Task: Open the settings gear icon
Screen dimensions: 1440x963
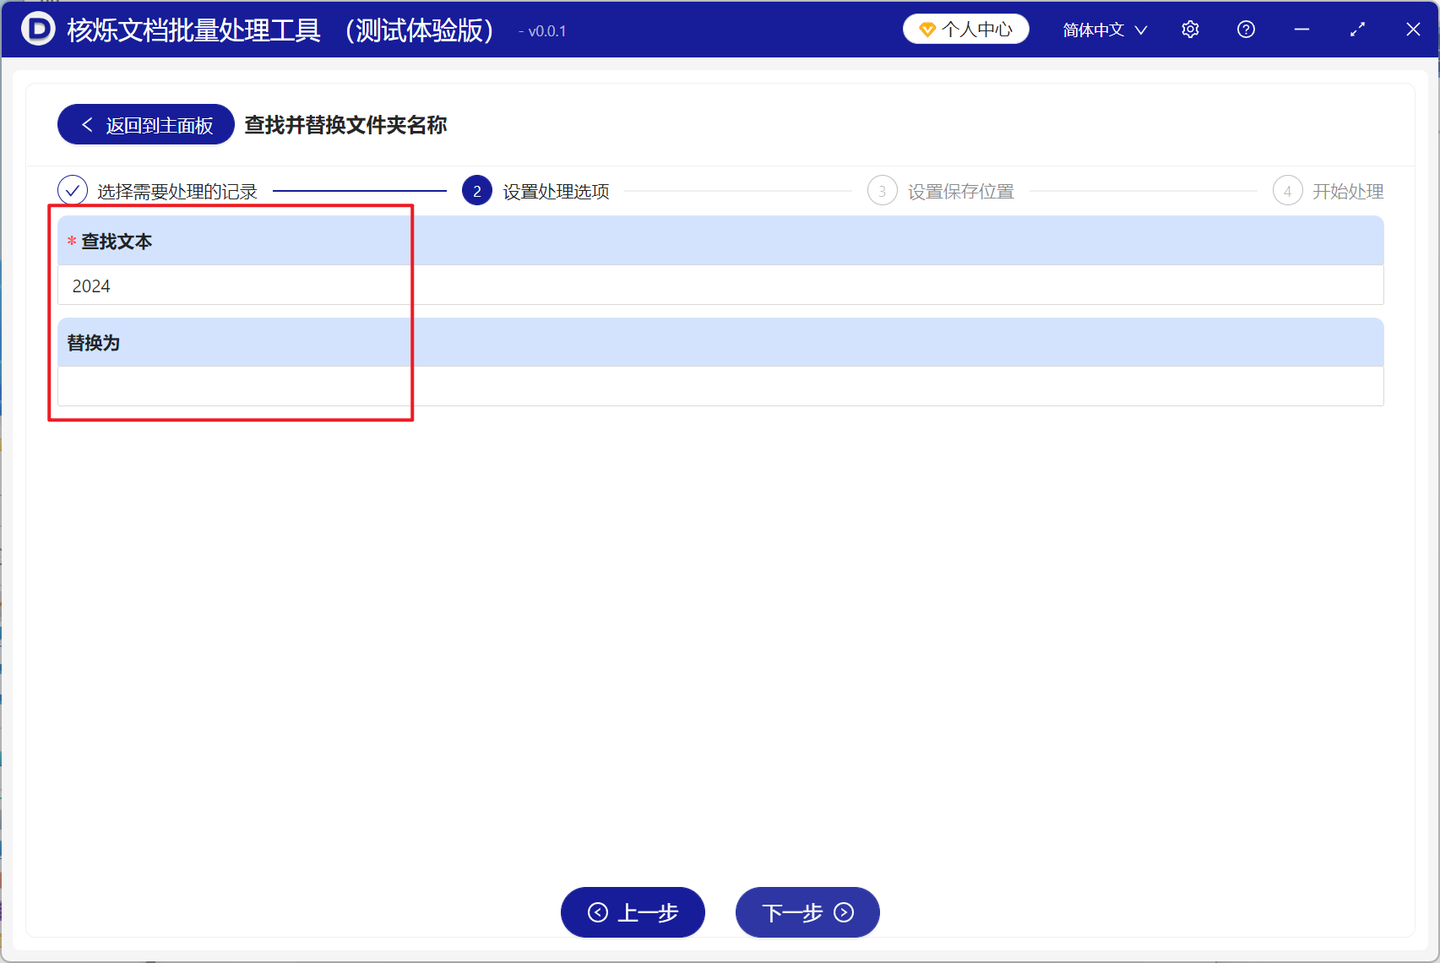Action: [x=1190, y=30]
